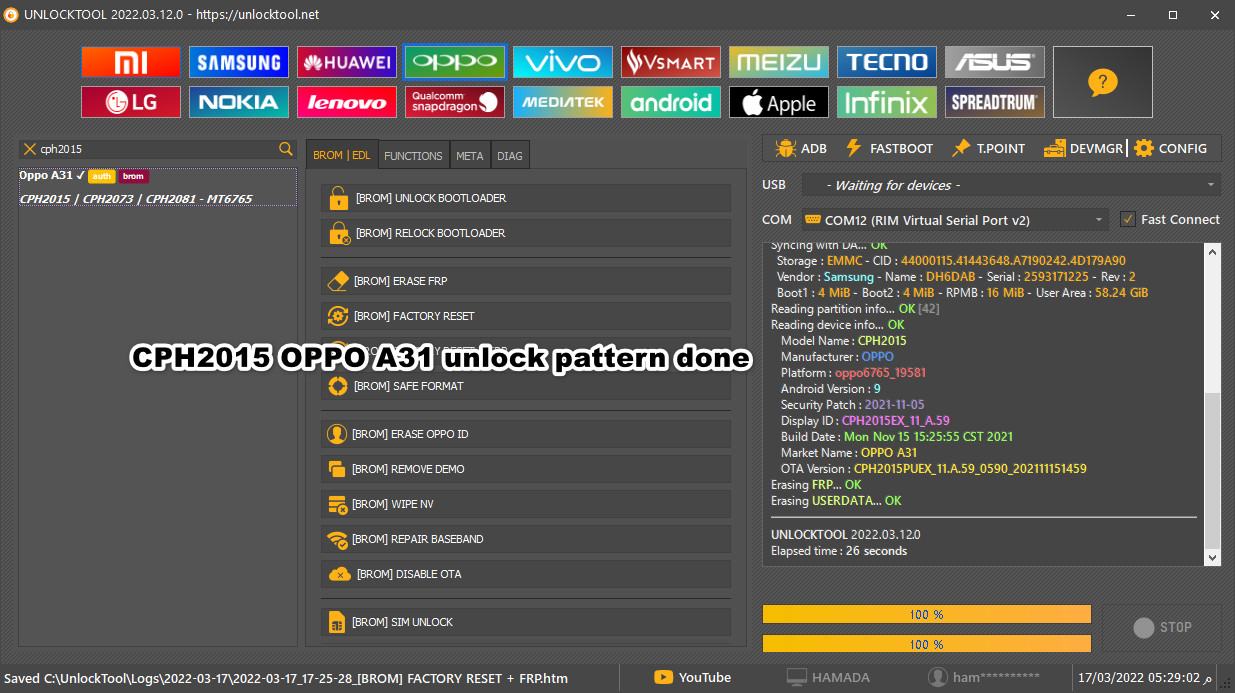
Task: Click the HAMADA computer name entry
Action: coord(828,677)
